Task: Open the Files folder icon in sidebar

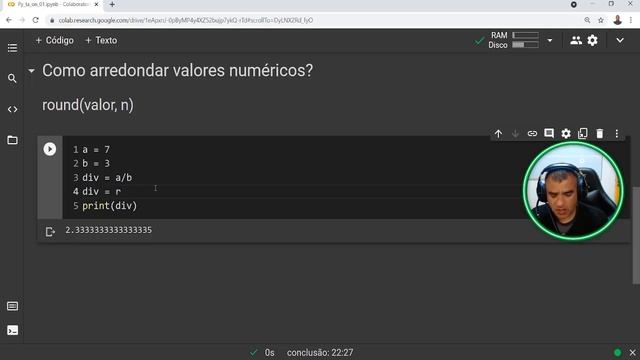Action: [x=12, y=140]
